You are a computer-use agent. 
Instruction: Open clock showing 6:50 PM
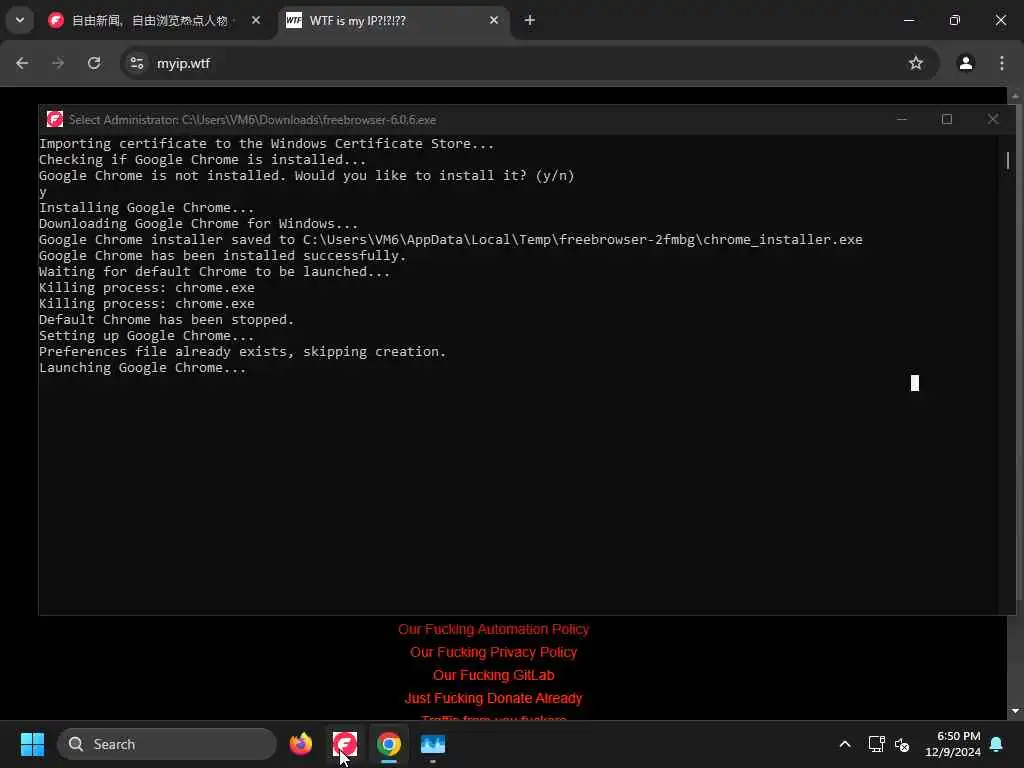tap(952, 744)
